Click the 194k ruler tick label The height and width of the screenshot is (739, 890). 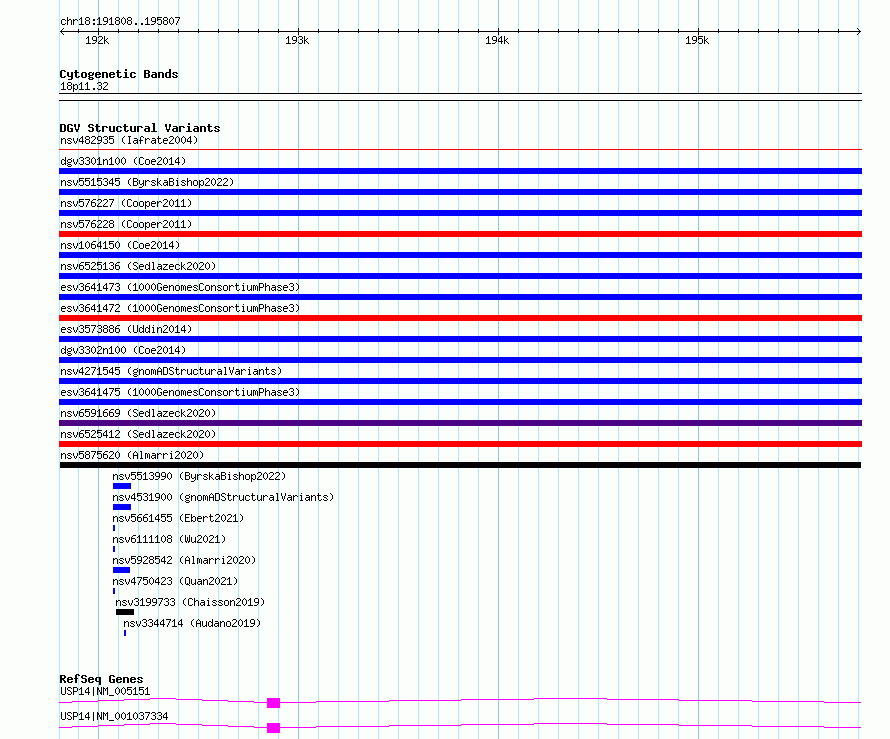[497, 40]
